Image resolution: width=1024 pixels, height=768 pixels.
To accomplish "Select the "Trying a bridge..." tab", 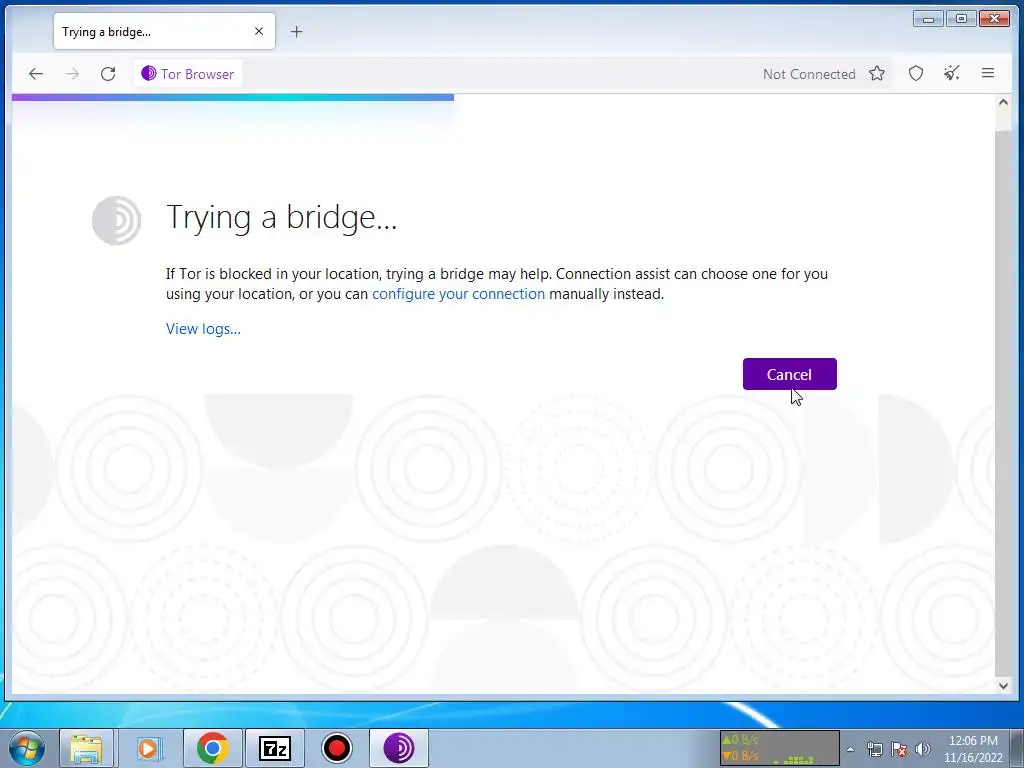I will click(165, 31).
